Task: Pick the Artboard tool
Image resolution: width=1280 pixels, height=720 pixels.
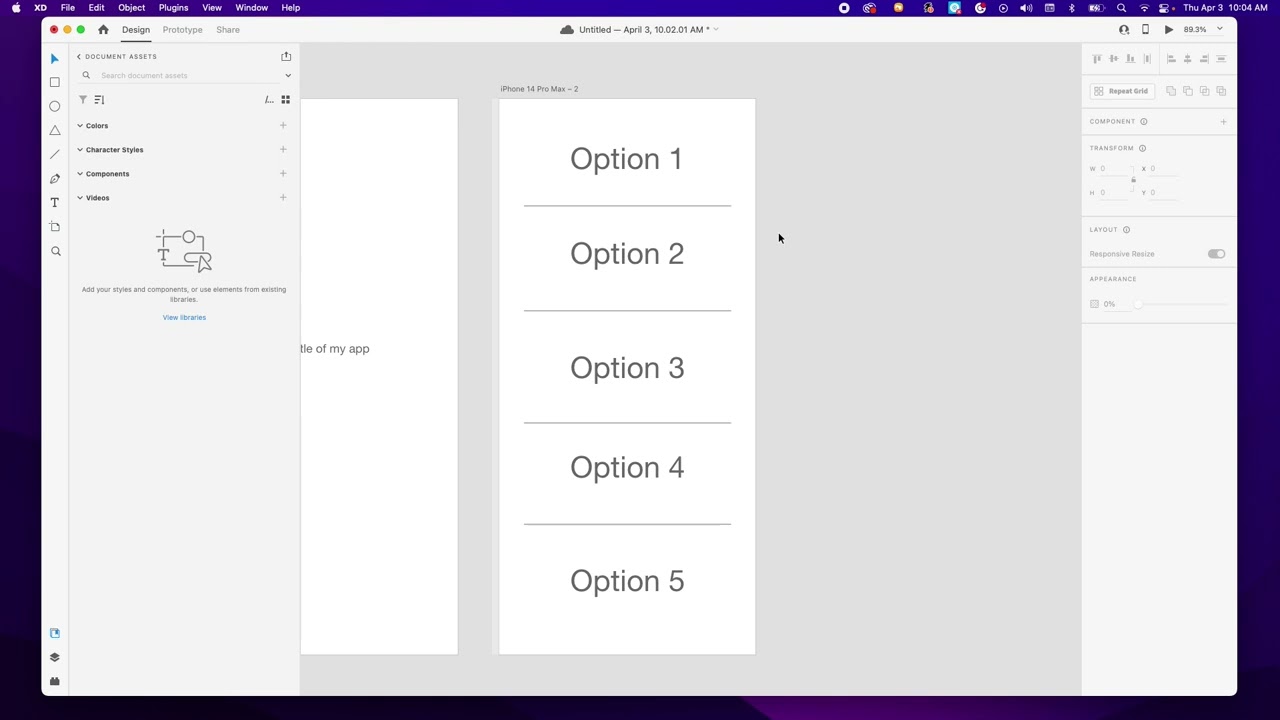Action: pos(55,227)
